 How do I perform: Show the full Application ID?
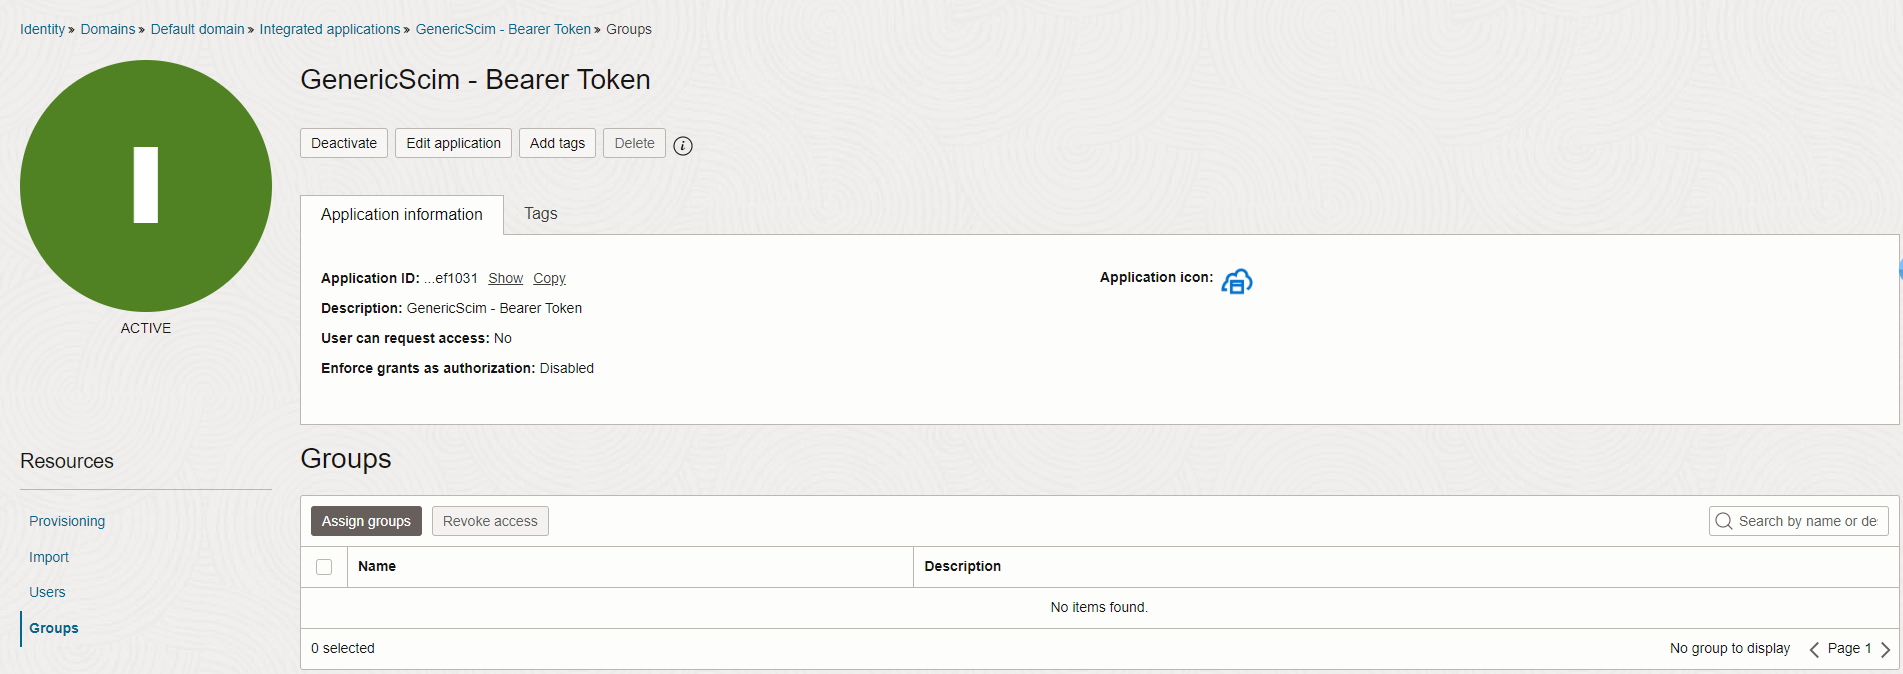(x=505, y=278)
